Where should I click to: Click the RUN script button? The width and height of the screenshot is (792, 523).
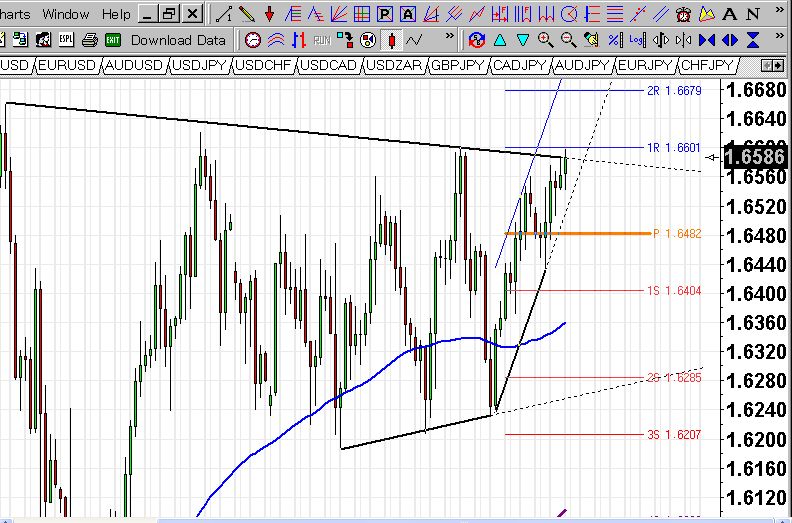coord(322,40)
